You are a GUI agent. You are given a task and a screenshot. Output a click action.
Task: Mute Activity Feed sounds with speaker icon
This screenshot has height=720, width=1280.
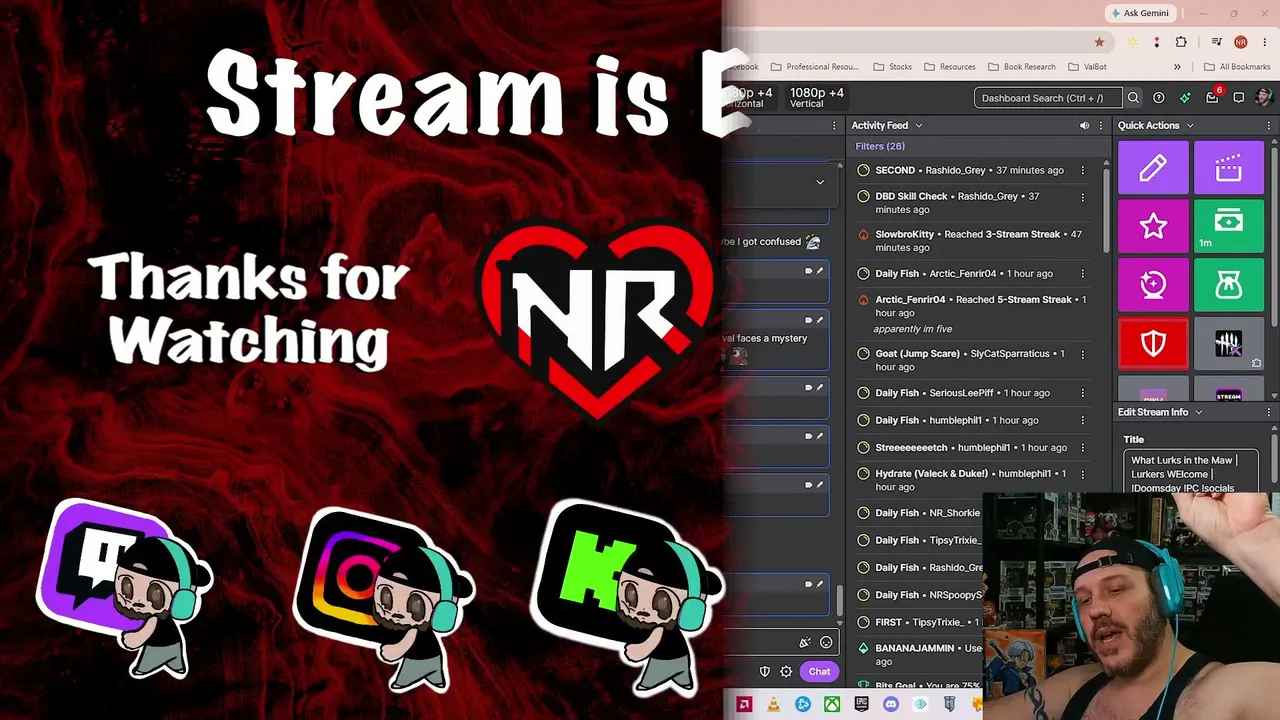(1084, 126)
